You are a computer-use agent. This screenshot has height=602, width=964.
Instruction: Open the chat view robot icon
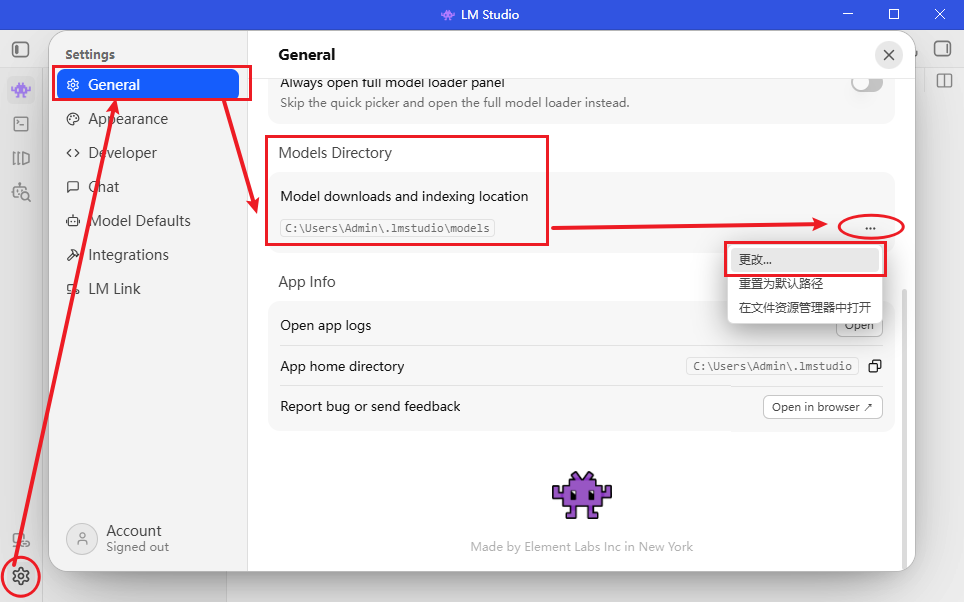click(x=21, y=90)
